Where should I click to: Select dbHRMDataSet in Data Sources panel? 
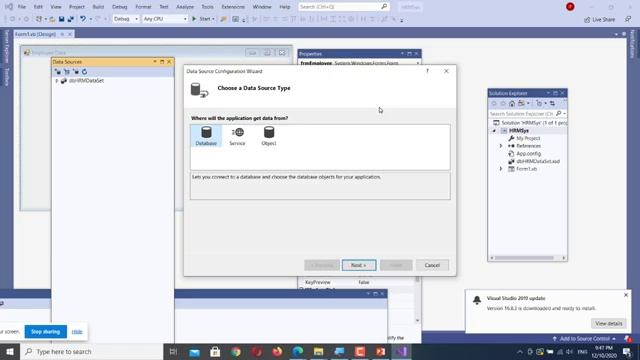[86, 81]
